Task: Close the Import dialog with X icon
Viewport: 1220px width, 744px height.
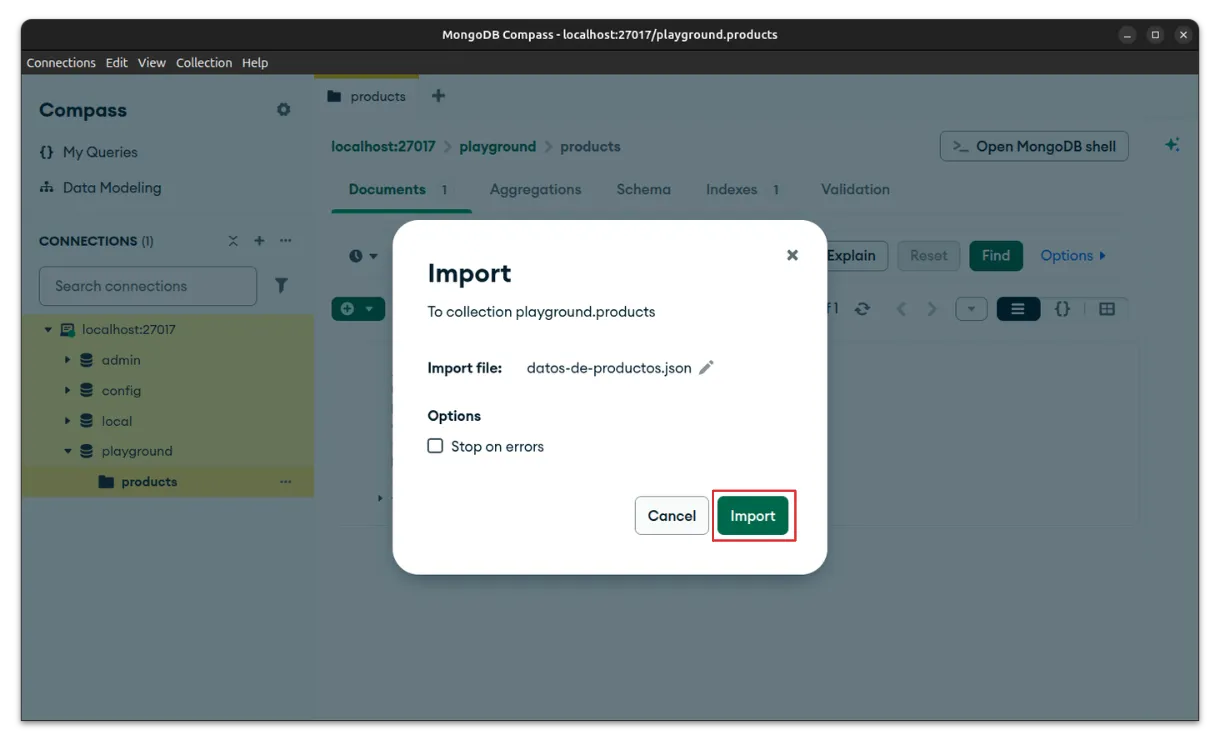Action: pos(792,255)
